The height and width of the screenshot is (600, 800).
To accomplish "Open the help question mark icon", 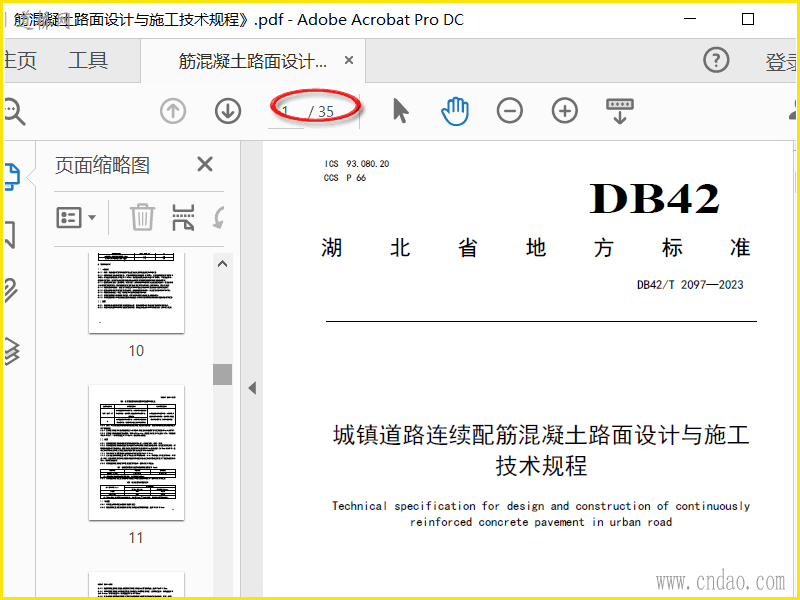I will point(716,60).
